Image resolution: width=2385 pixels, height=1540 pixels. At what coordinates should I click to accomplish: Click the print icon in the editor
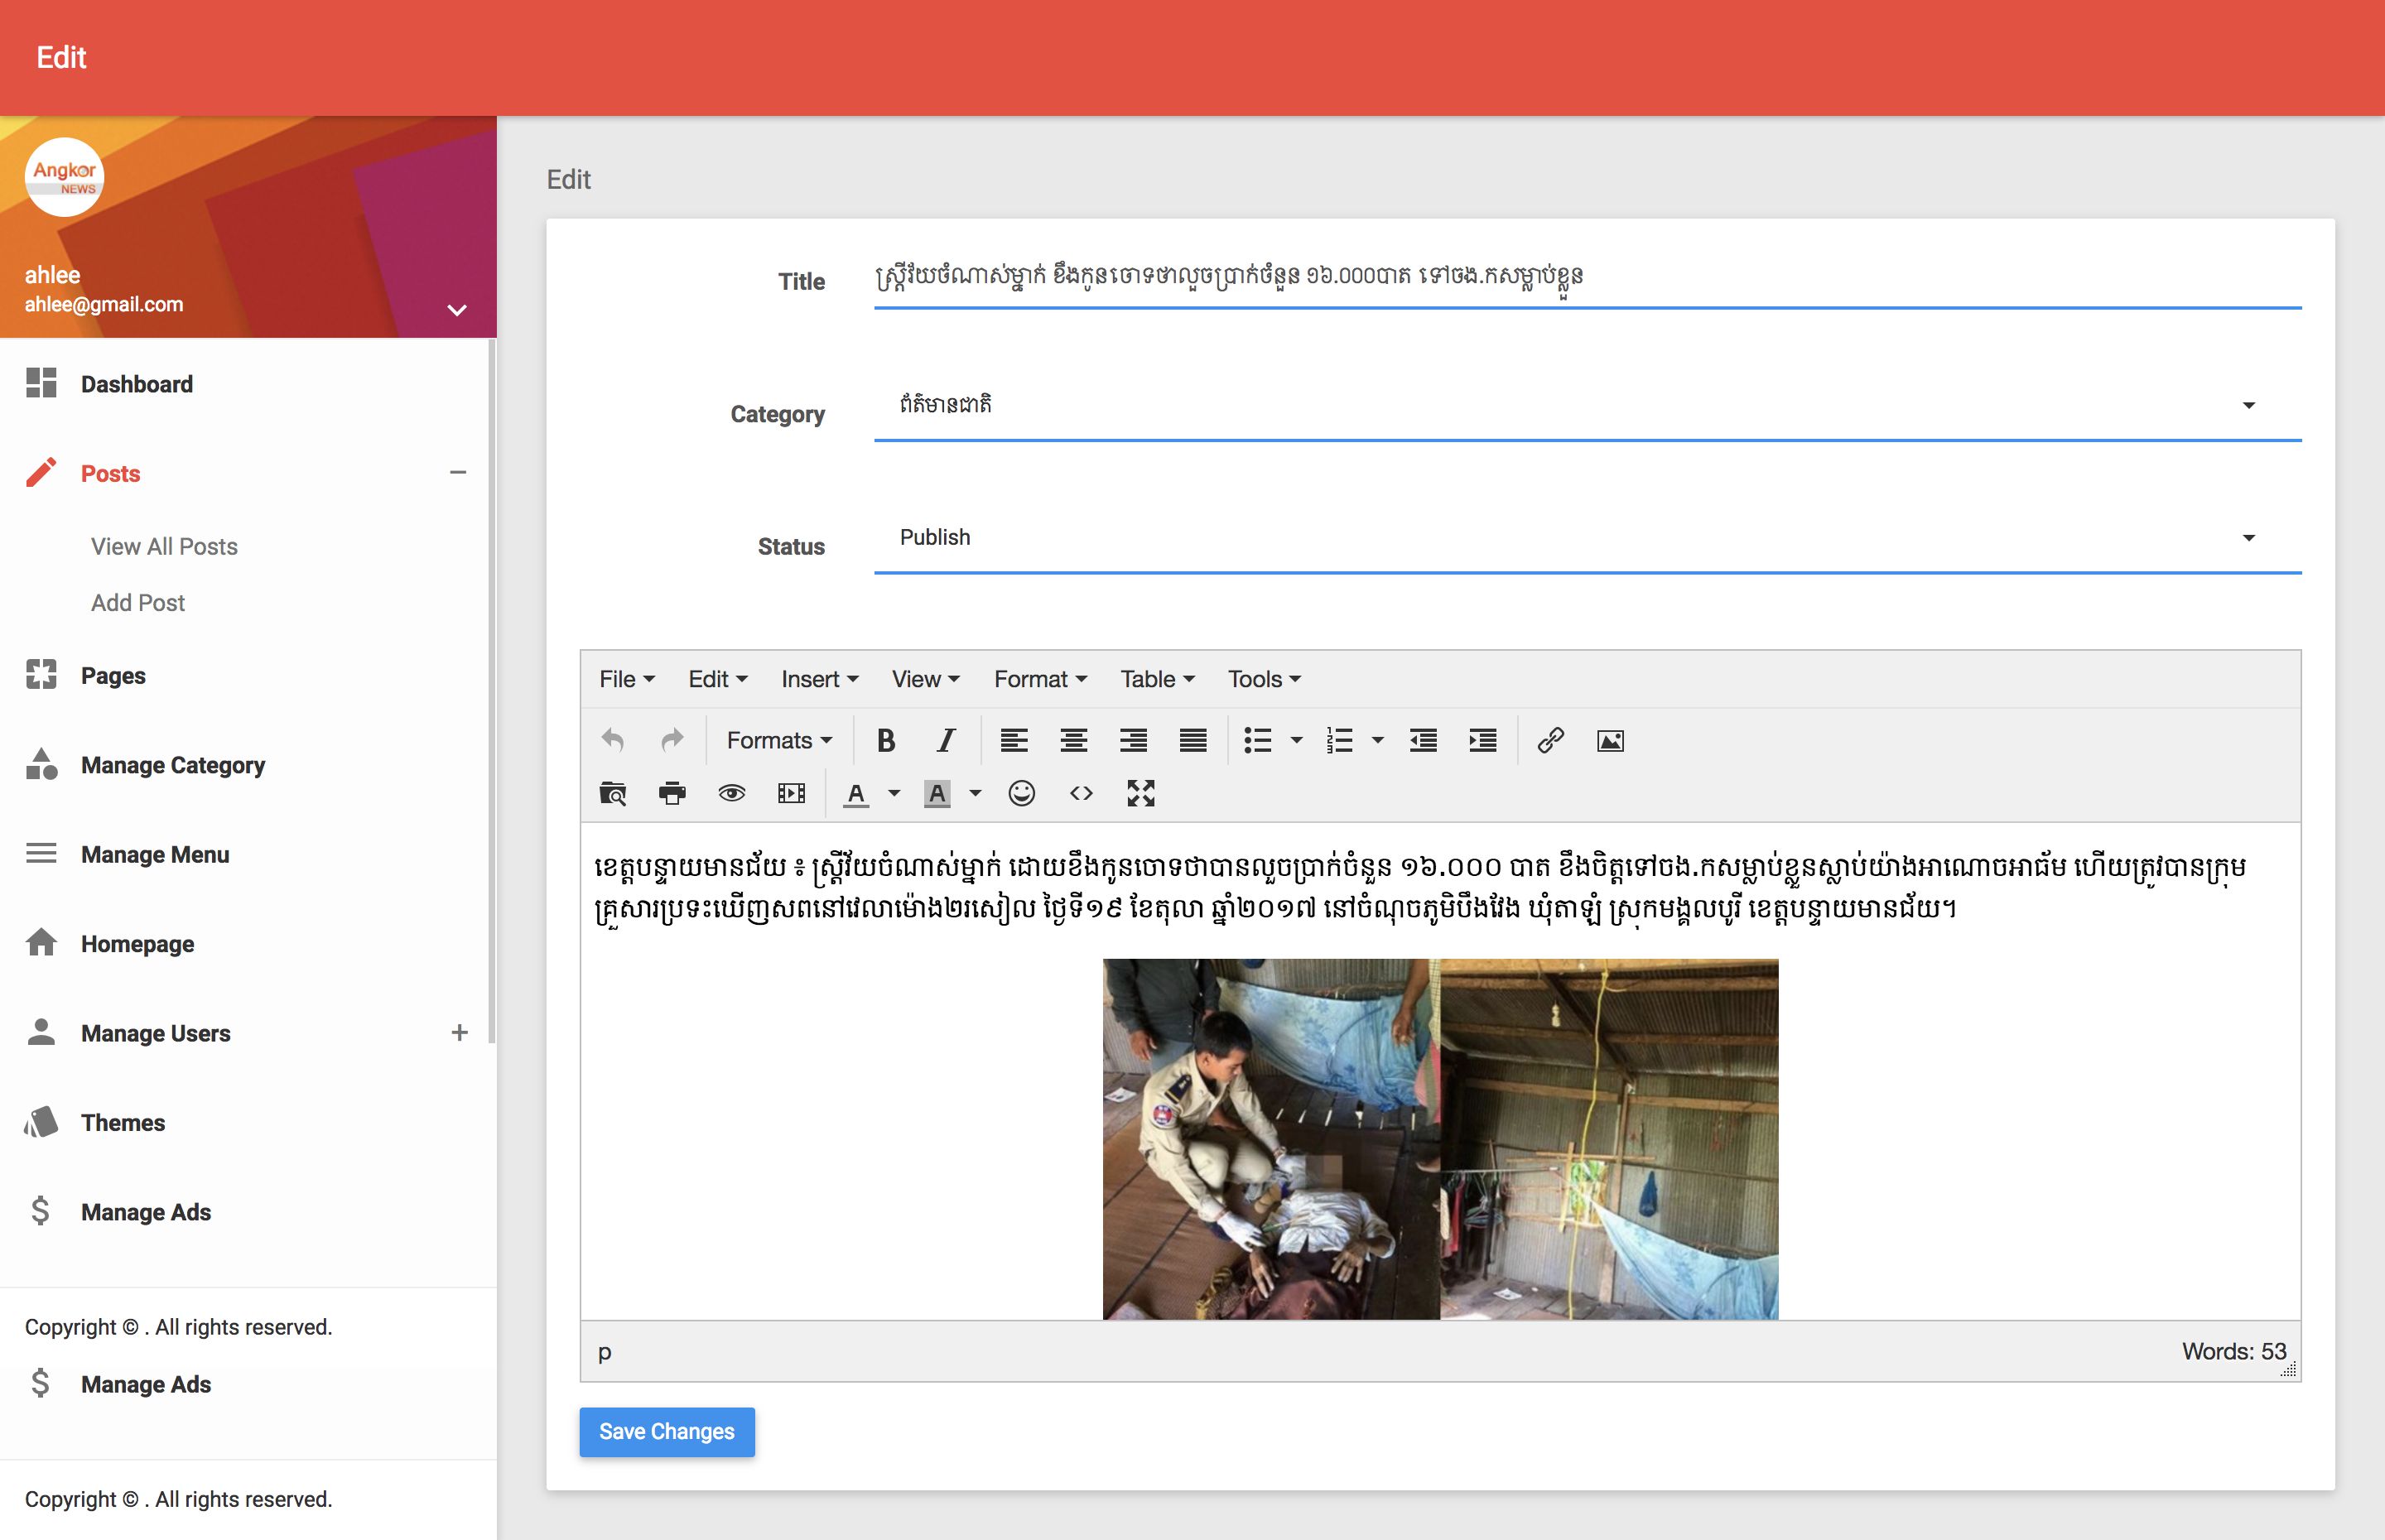tap(672, 794)
